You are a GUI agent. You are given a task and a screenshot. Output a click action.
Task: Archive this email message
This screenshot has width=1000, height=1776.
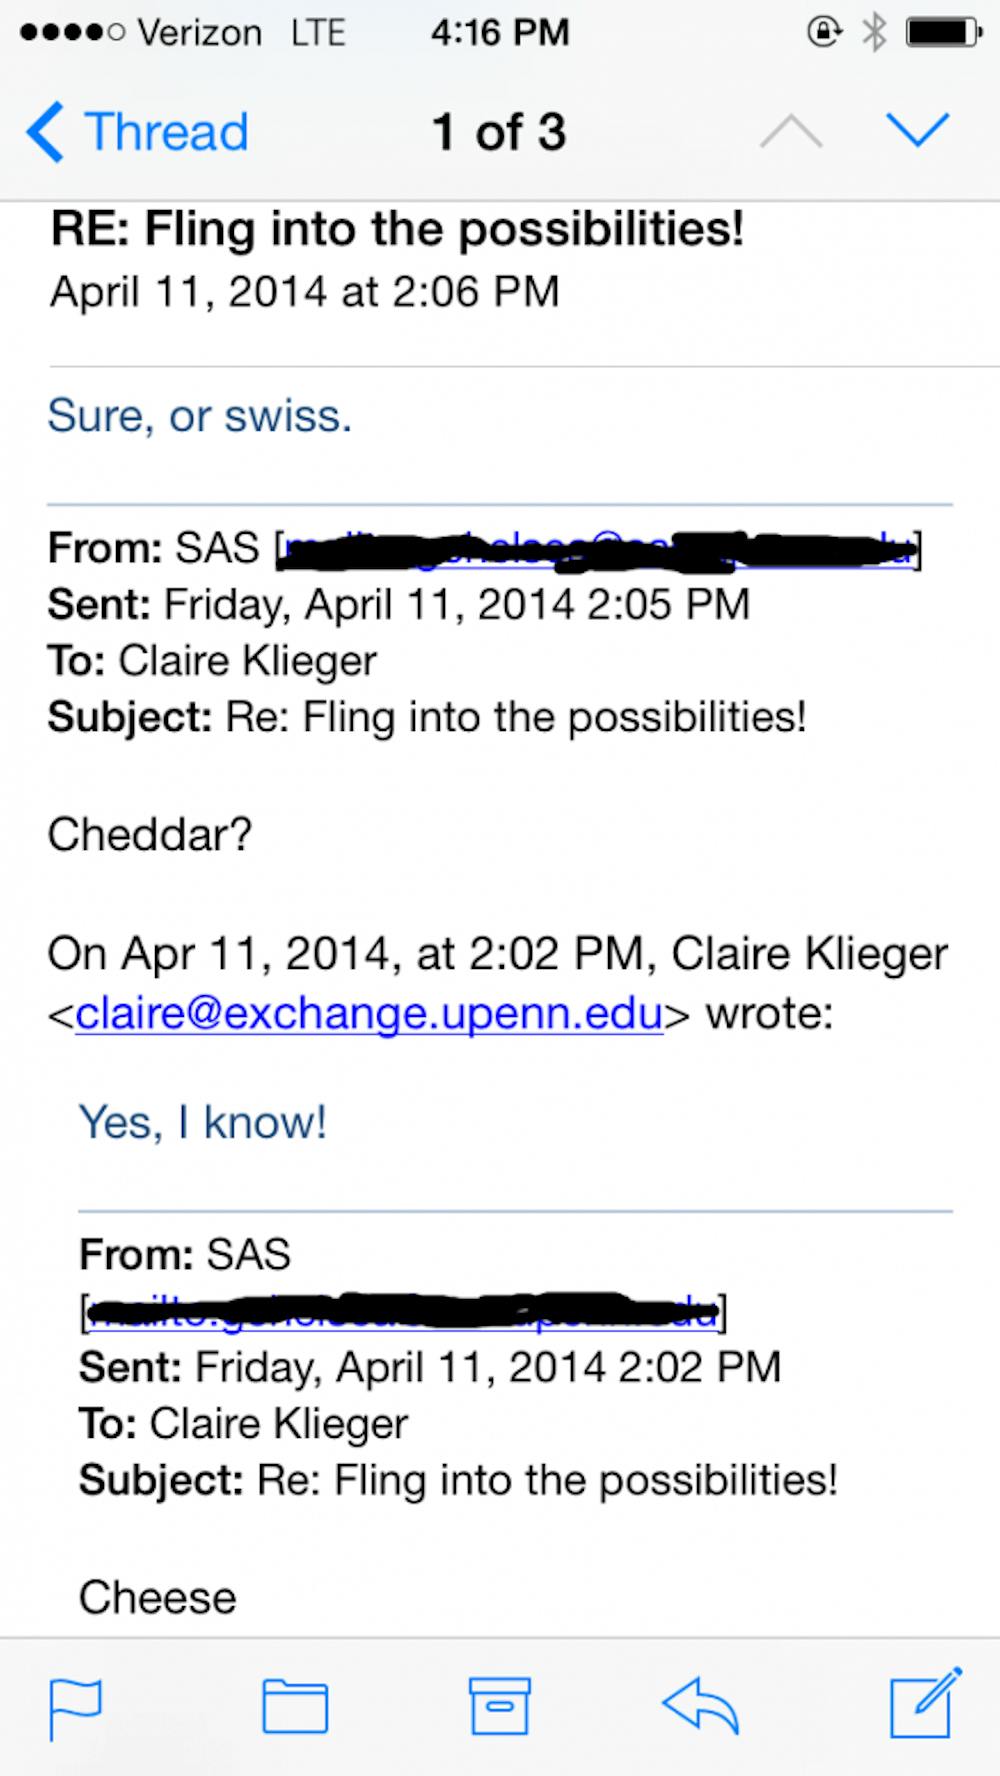click(500, 1706)
